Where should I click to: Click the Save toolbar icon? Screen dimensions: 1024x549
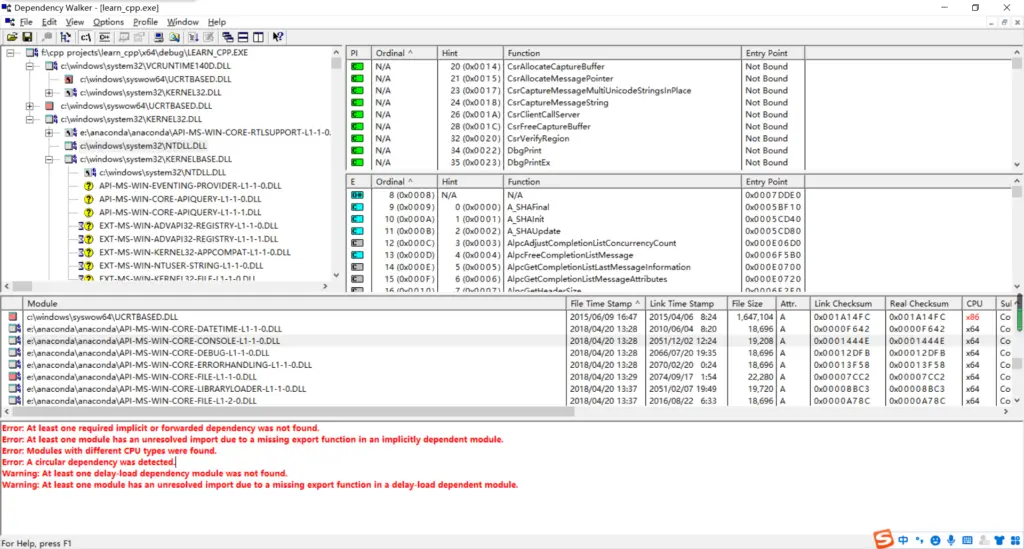click(x=27, y=37)
